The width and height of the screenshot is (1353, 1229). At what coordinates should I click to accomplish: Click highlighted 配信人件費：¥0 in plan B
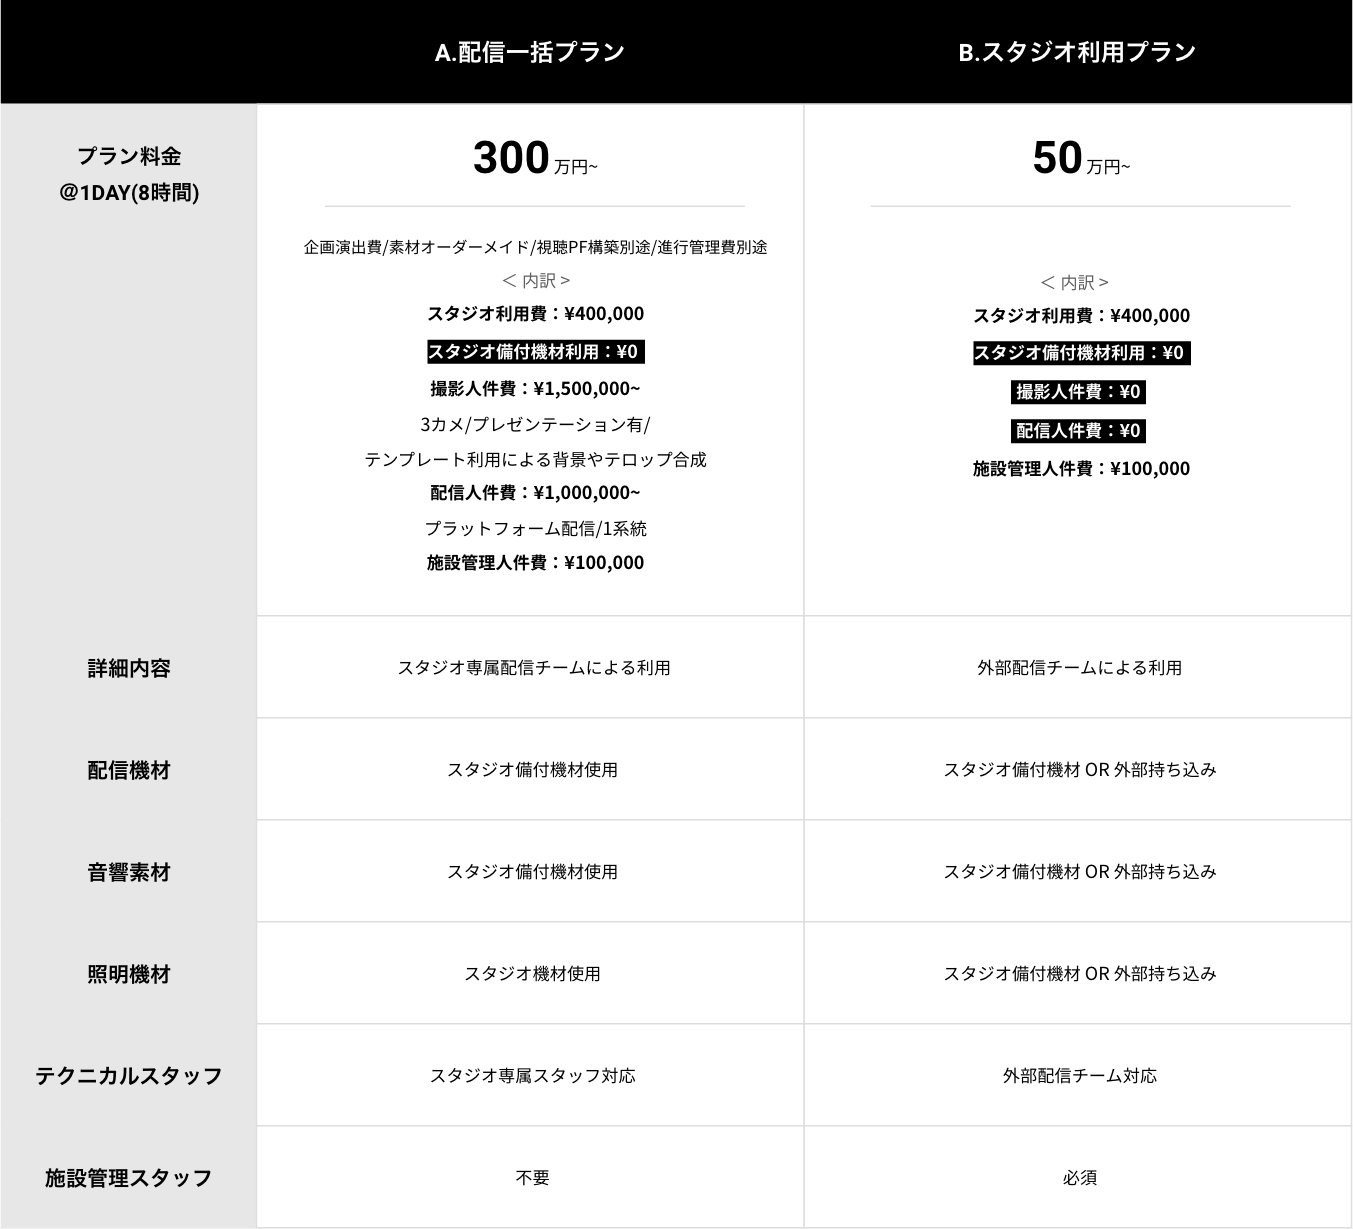pyautogui.click(x=1079, y=431)
